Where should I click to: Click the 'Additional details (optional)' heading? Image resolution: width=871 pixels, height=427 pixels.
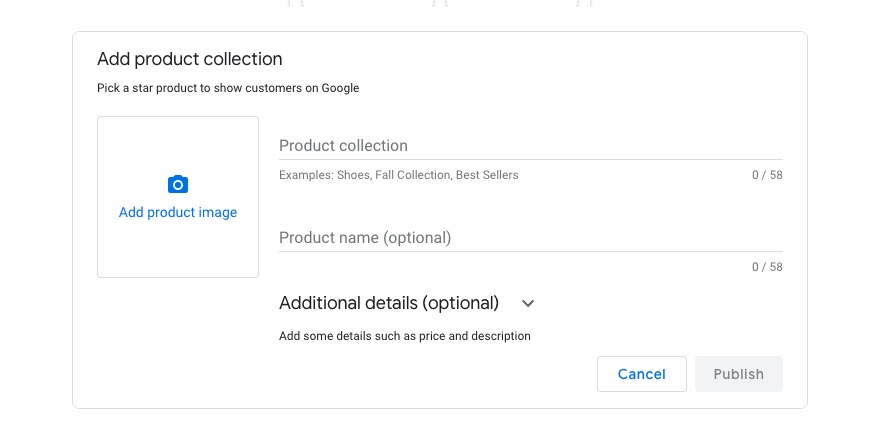coord(389,303)
